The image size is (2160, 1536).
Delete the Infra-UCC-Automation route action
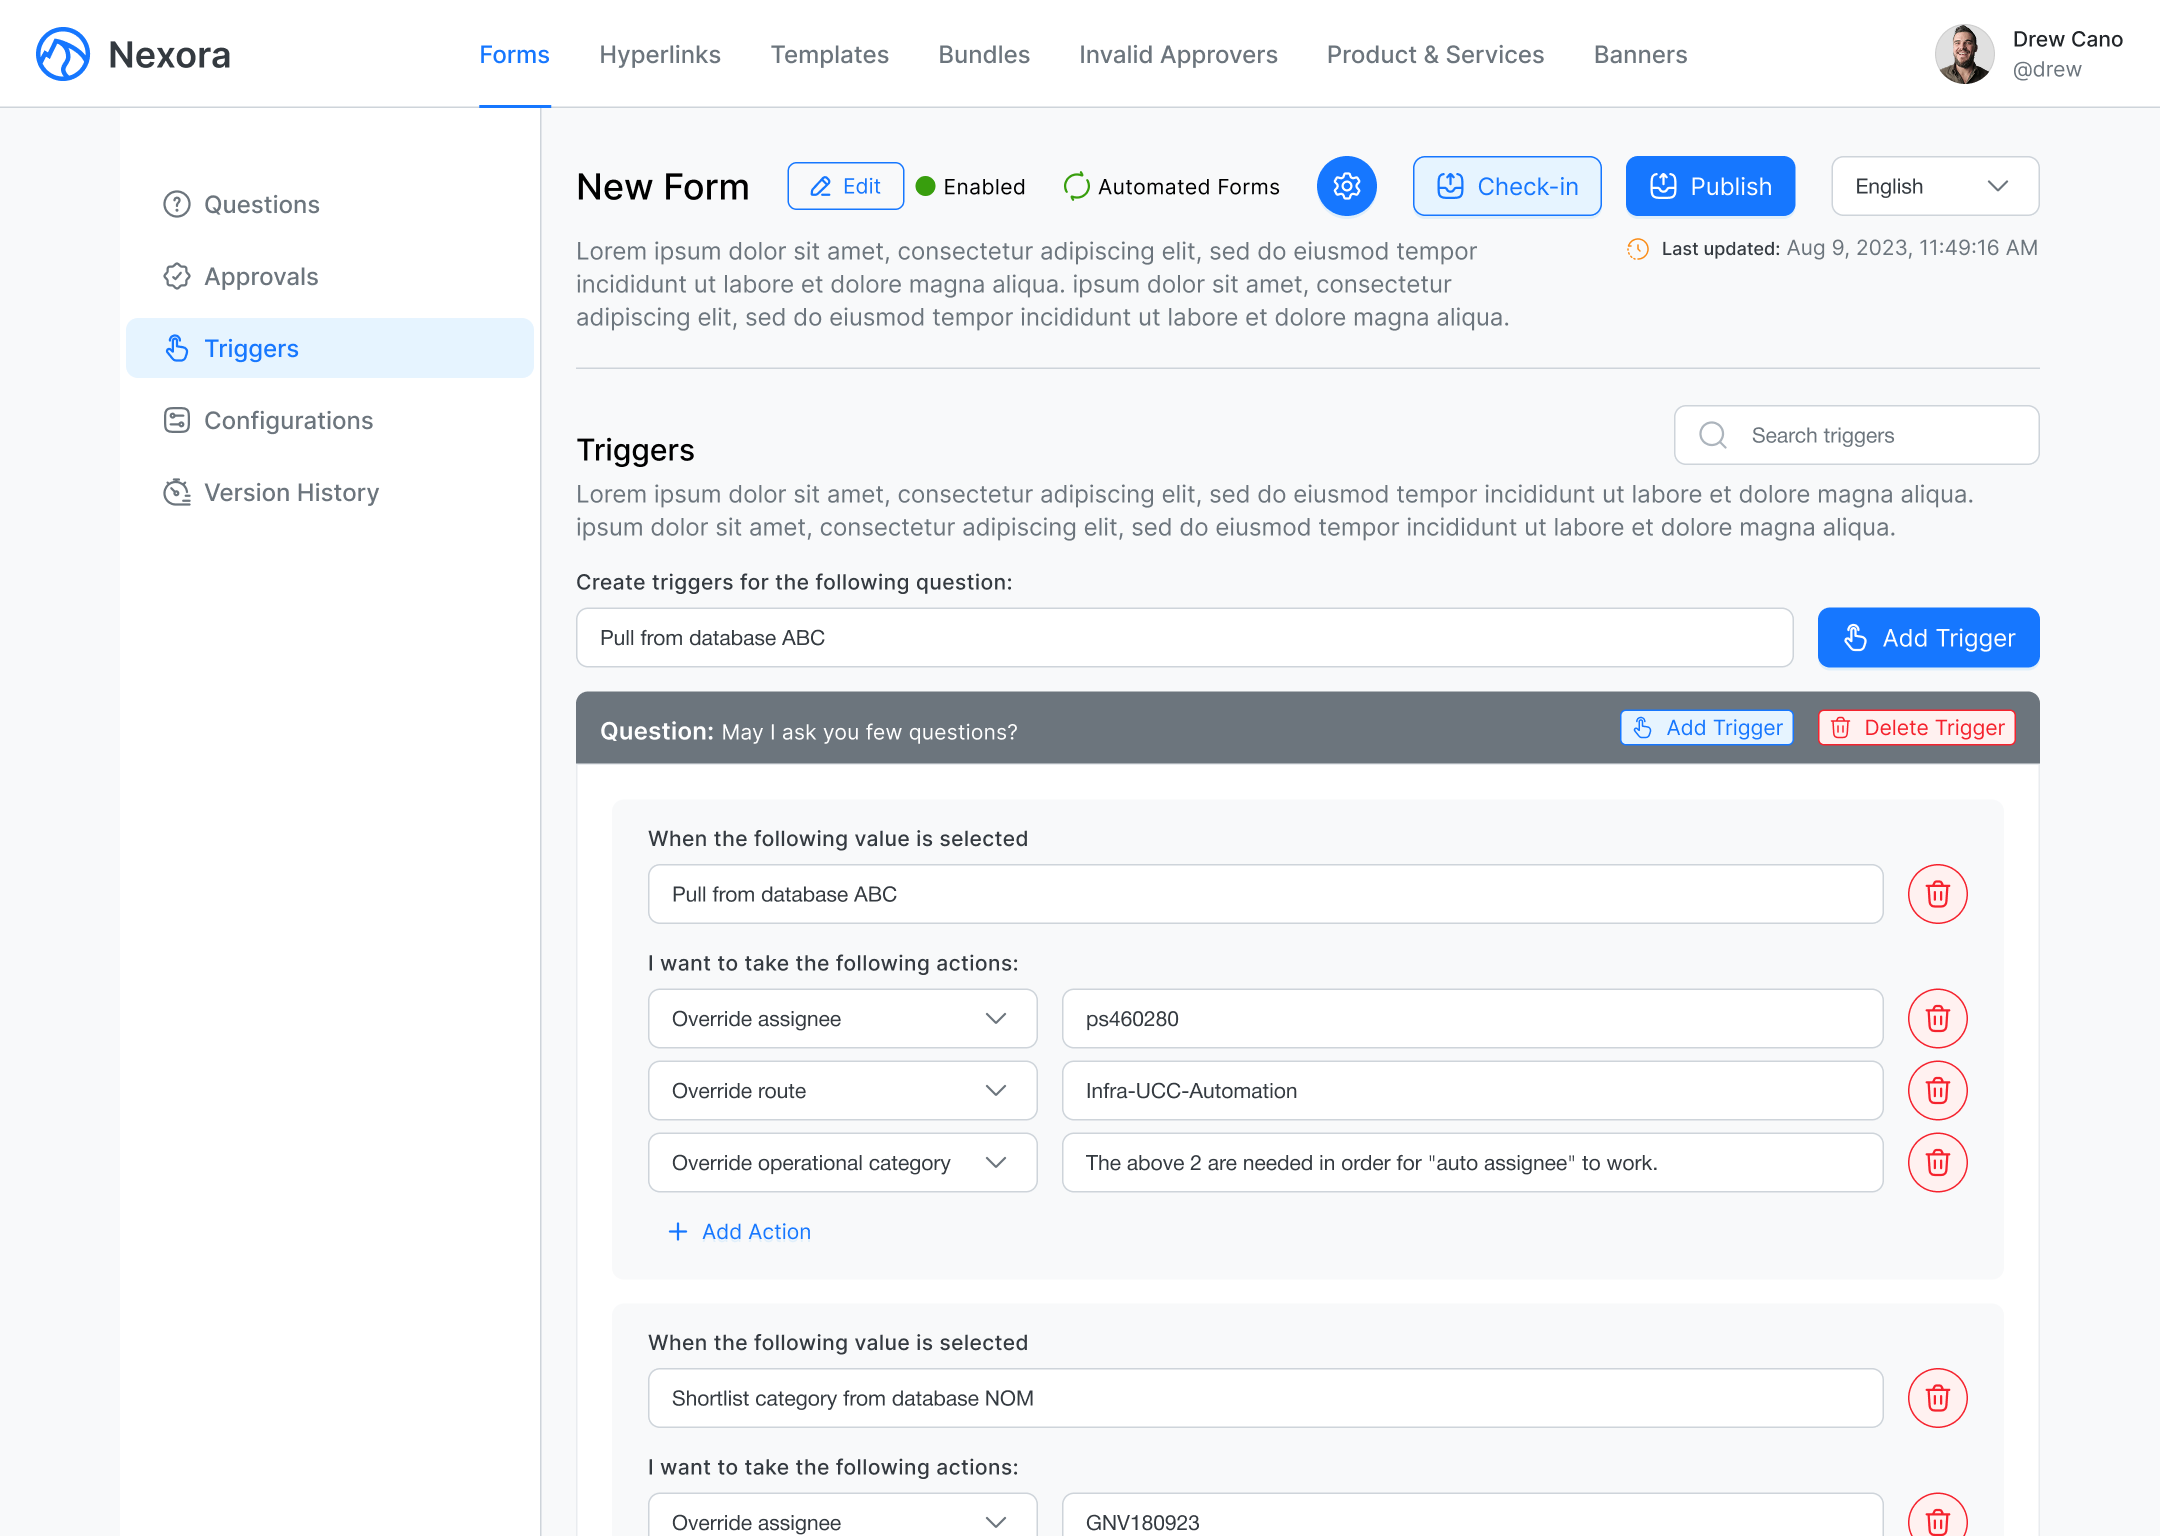[1937, 1090]
